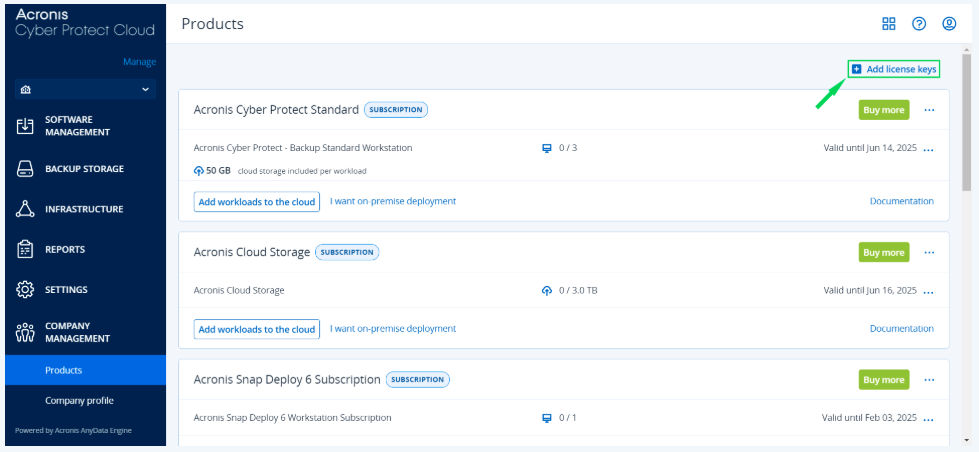Click the Manage link in sidebar
The image size is (979, 452).
pyautogui.click(x=139, y=62)
